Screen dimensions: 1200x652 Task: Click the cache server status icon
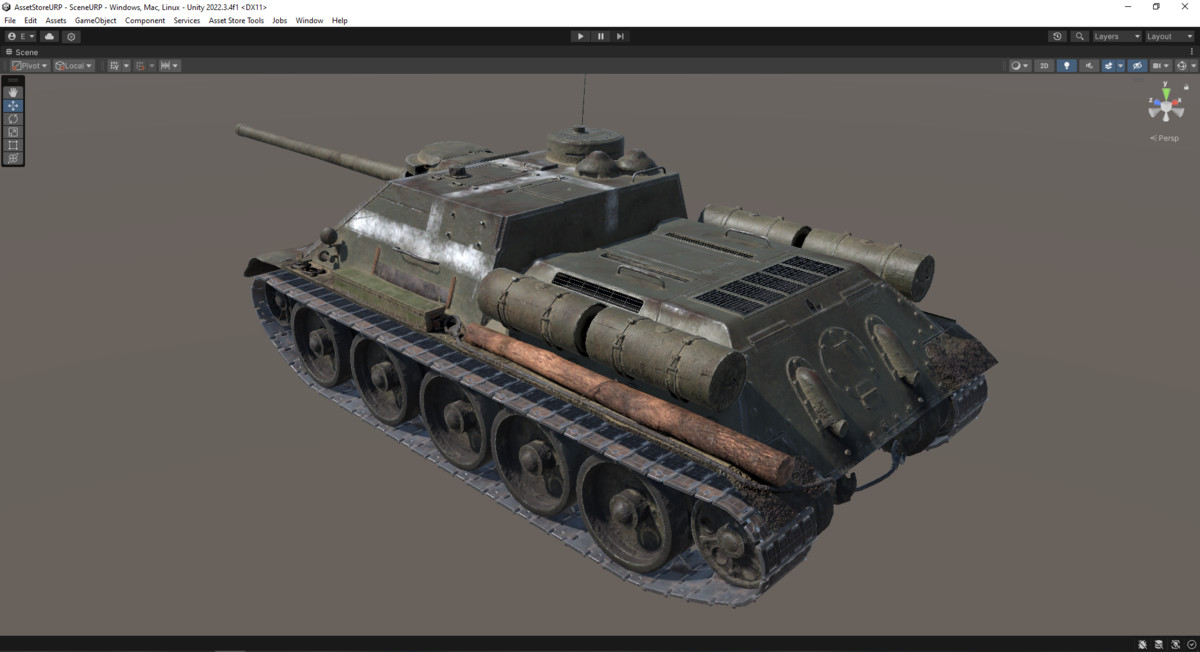point(1160,644)
